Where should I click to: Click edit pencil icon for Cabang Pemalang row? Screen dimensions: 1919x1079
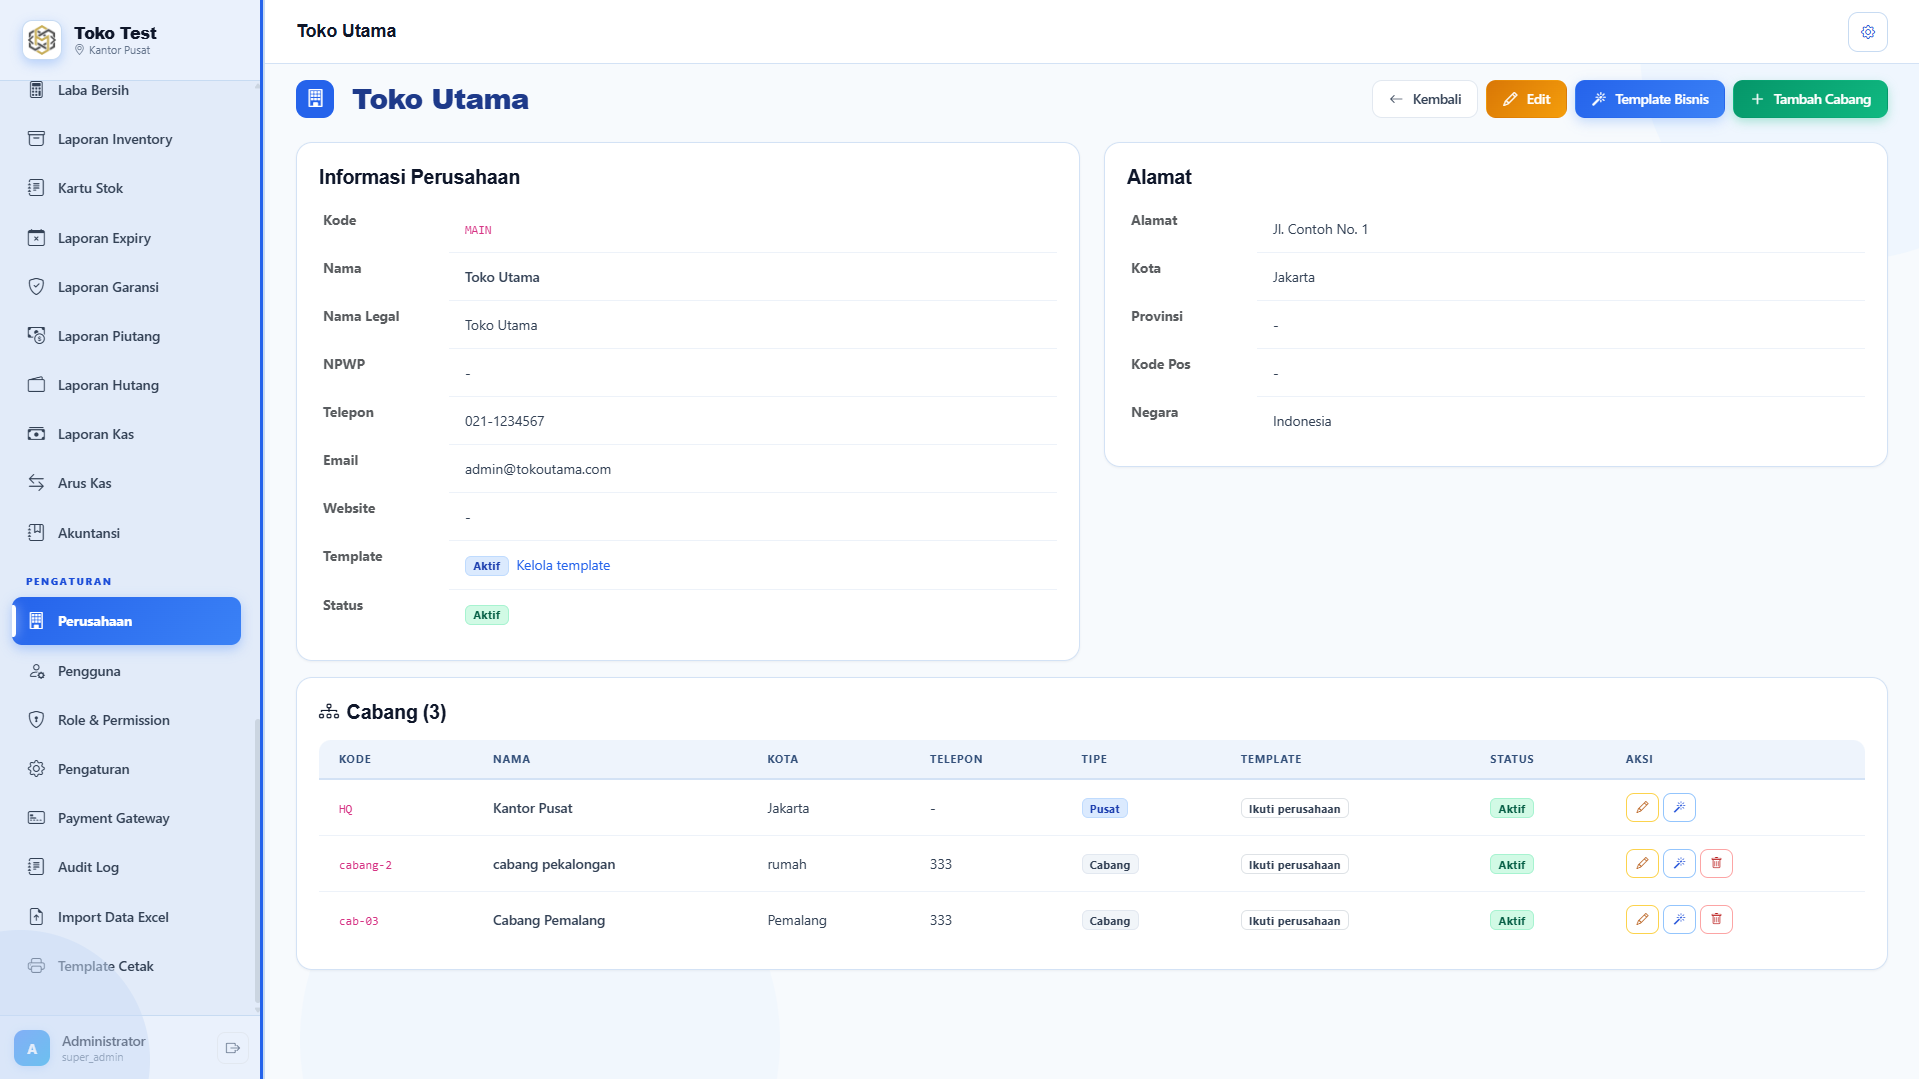point(1642,920)
